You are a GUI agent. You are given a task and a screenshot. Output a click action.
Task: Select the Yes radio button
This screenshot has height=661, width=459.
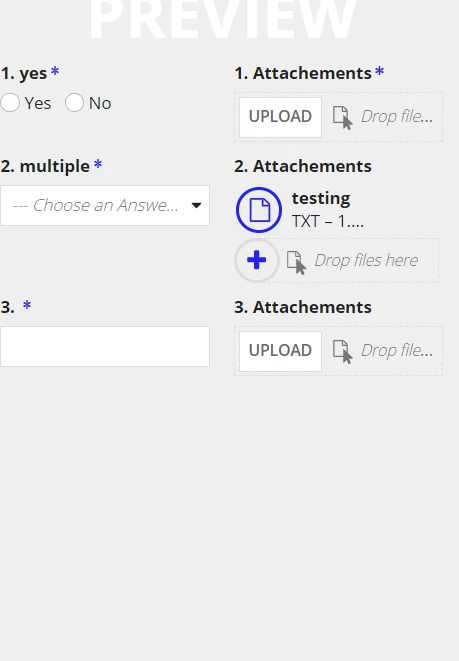(x=10, y=103)
